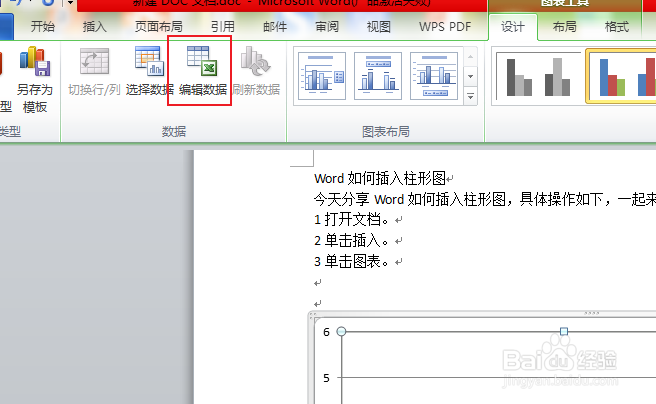
Task: Open the 邮件 (Mailings) tab
Action: pos(275,27)
